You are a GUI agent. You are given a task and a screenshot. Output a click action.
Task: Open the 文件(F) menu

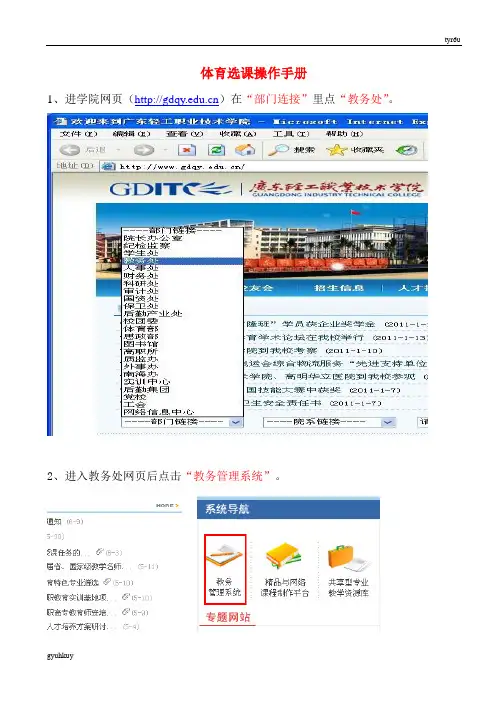79,134
